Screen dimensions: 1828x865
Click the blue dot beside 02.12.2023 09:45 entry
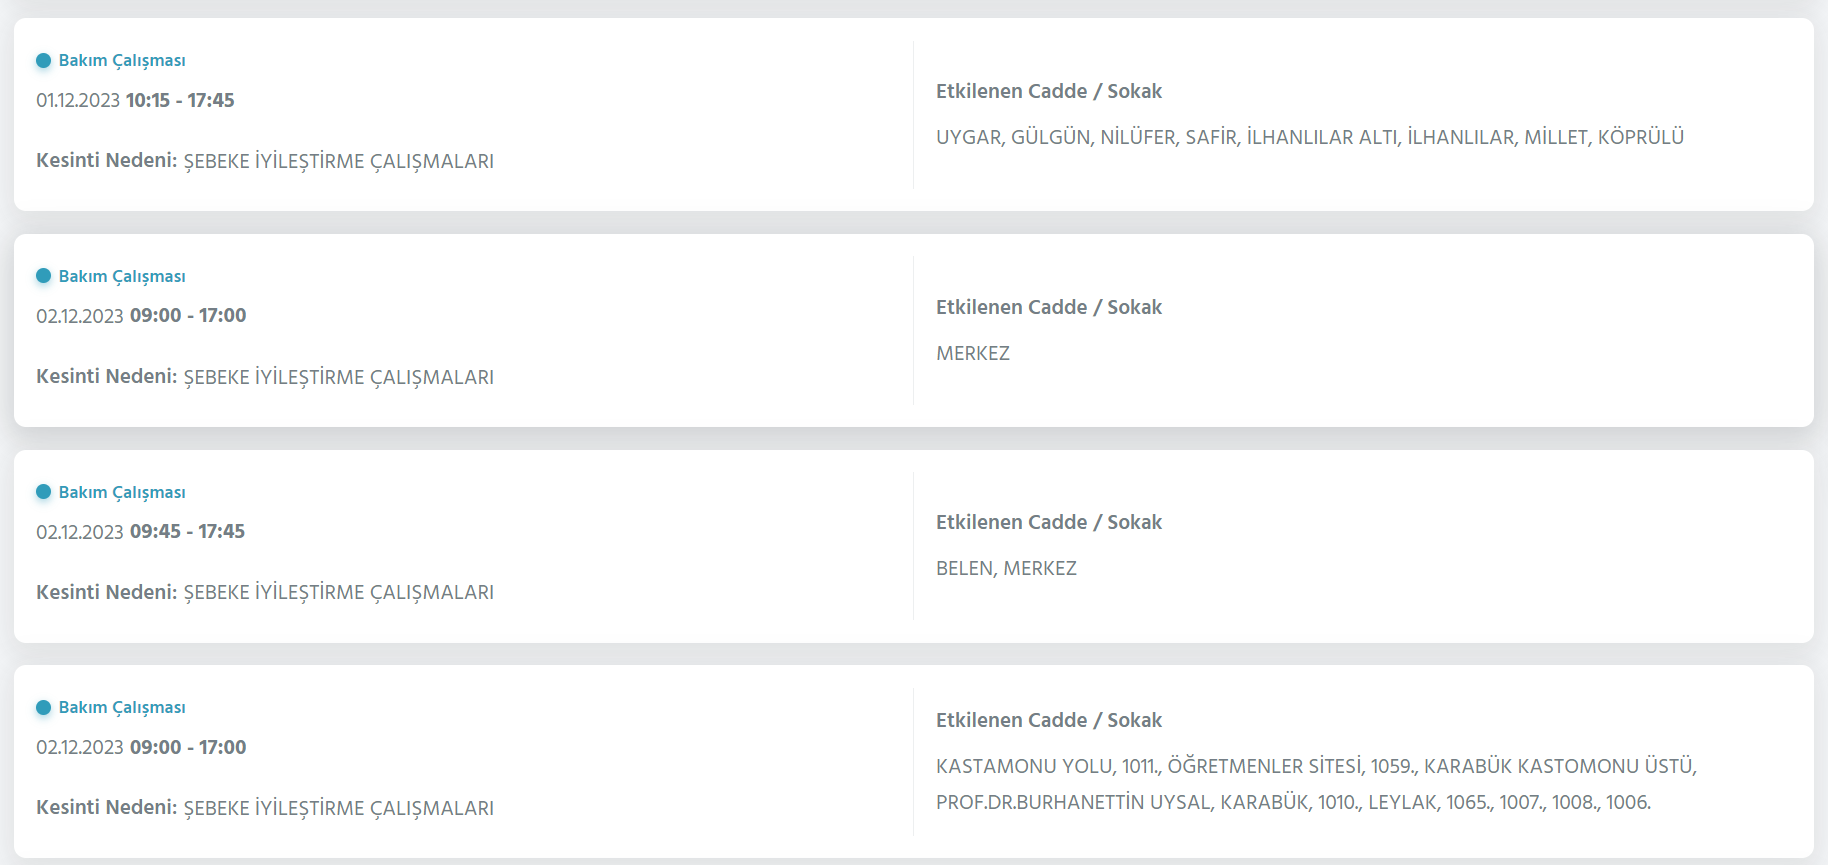(43, 492)
